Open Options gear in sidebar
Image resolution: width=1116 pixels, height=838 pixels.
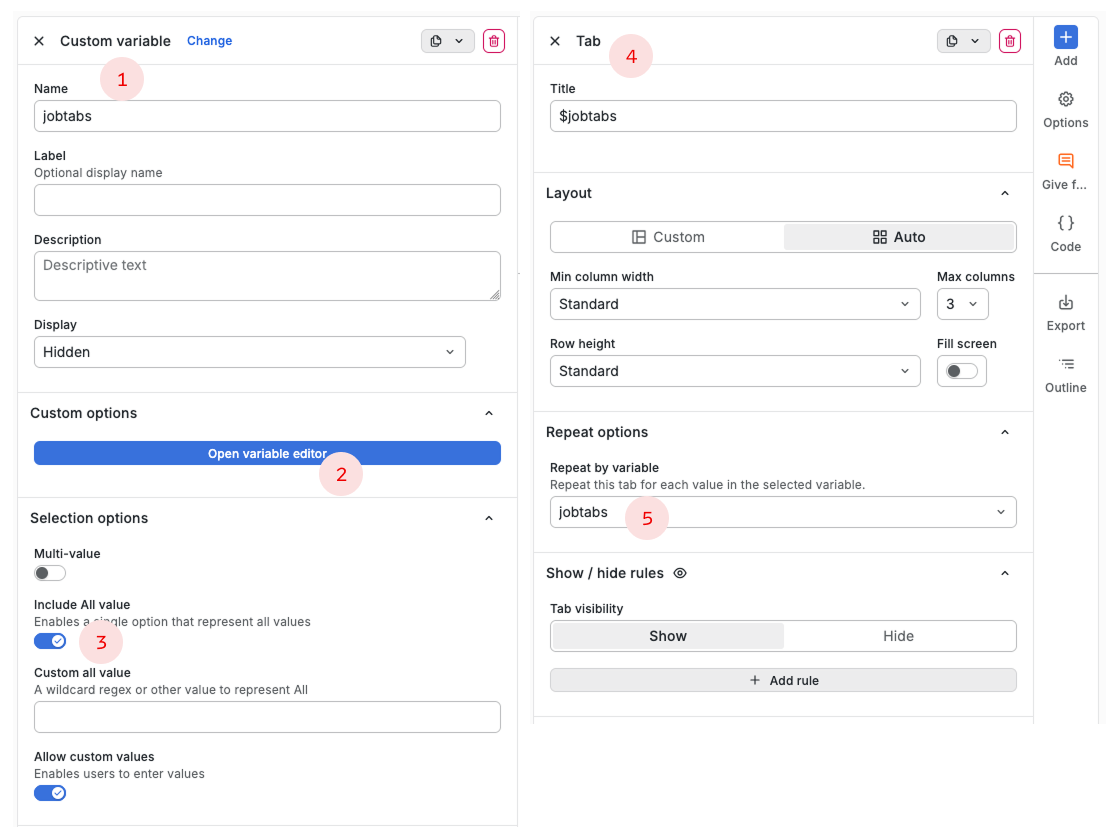coord(1065,99)
